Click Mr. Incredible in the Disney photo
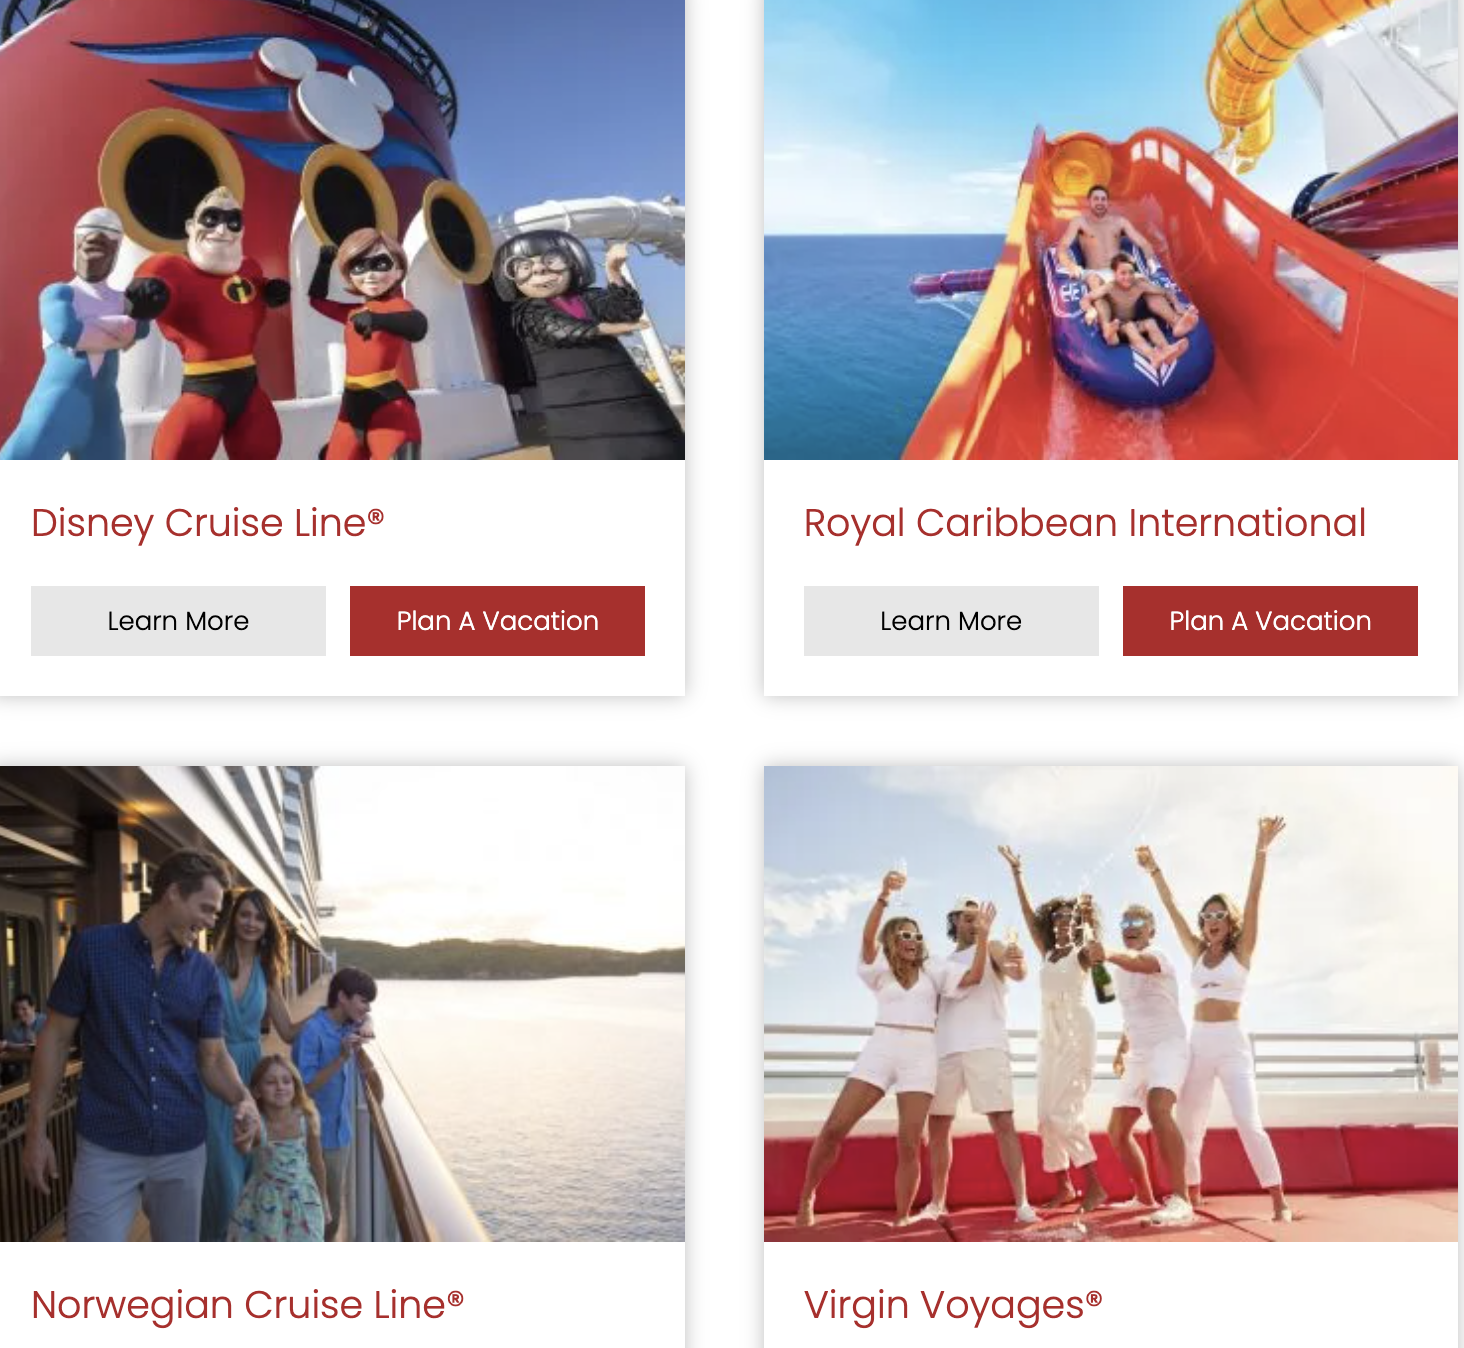 (215, 320)
